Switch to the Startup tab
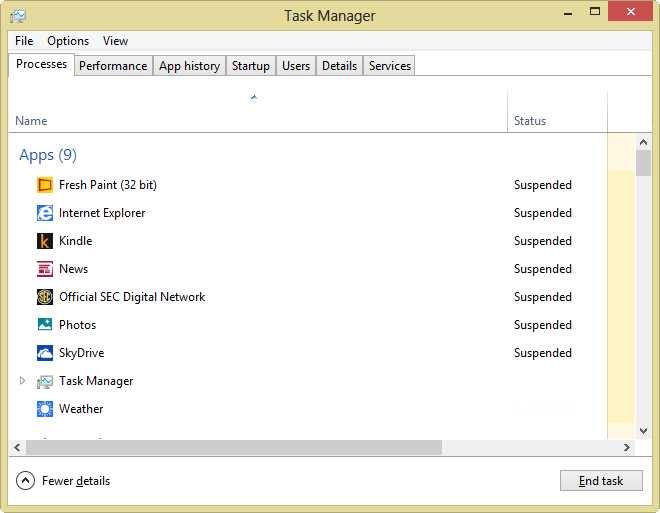 click(x=251, y=66)
